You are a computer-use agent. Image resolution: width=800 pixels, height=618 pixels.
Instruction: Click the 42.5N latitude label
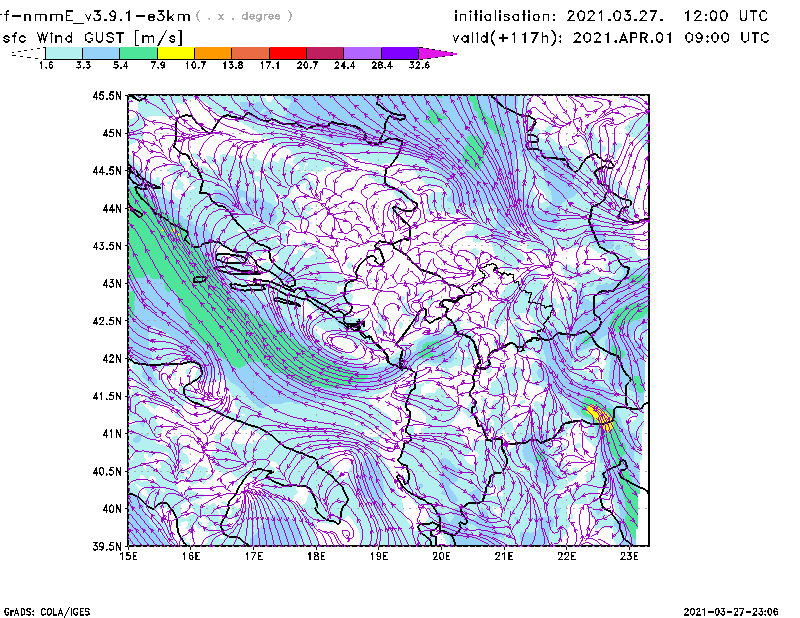click(107, 321)
